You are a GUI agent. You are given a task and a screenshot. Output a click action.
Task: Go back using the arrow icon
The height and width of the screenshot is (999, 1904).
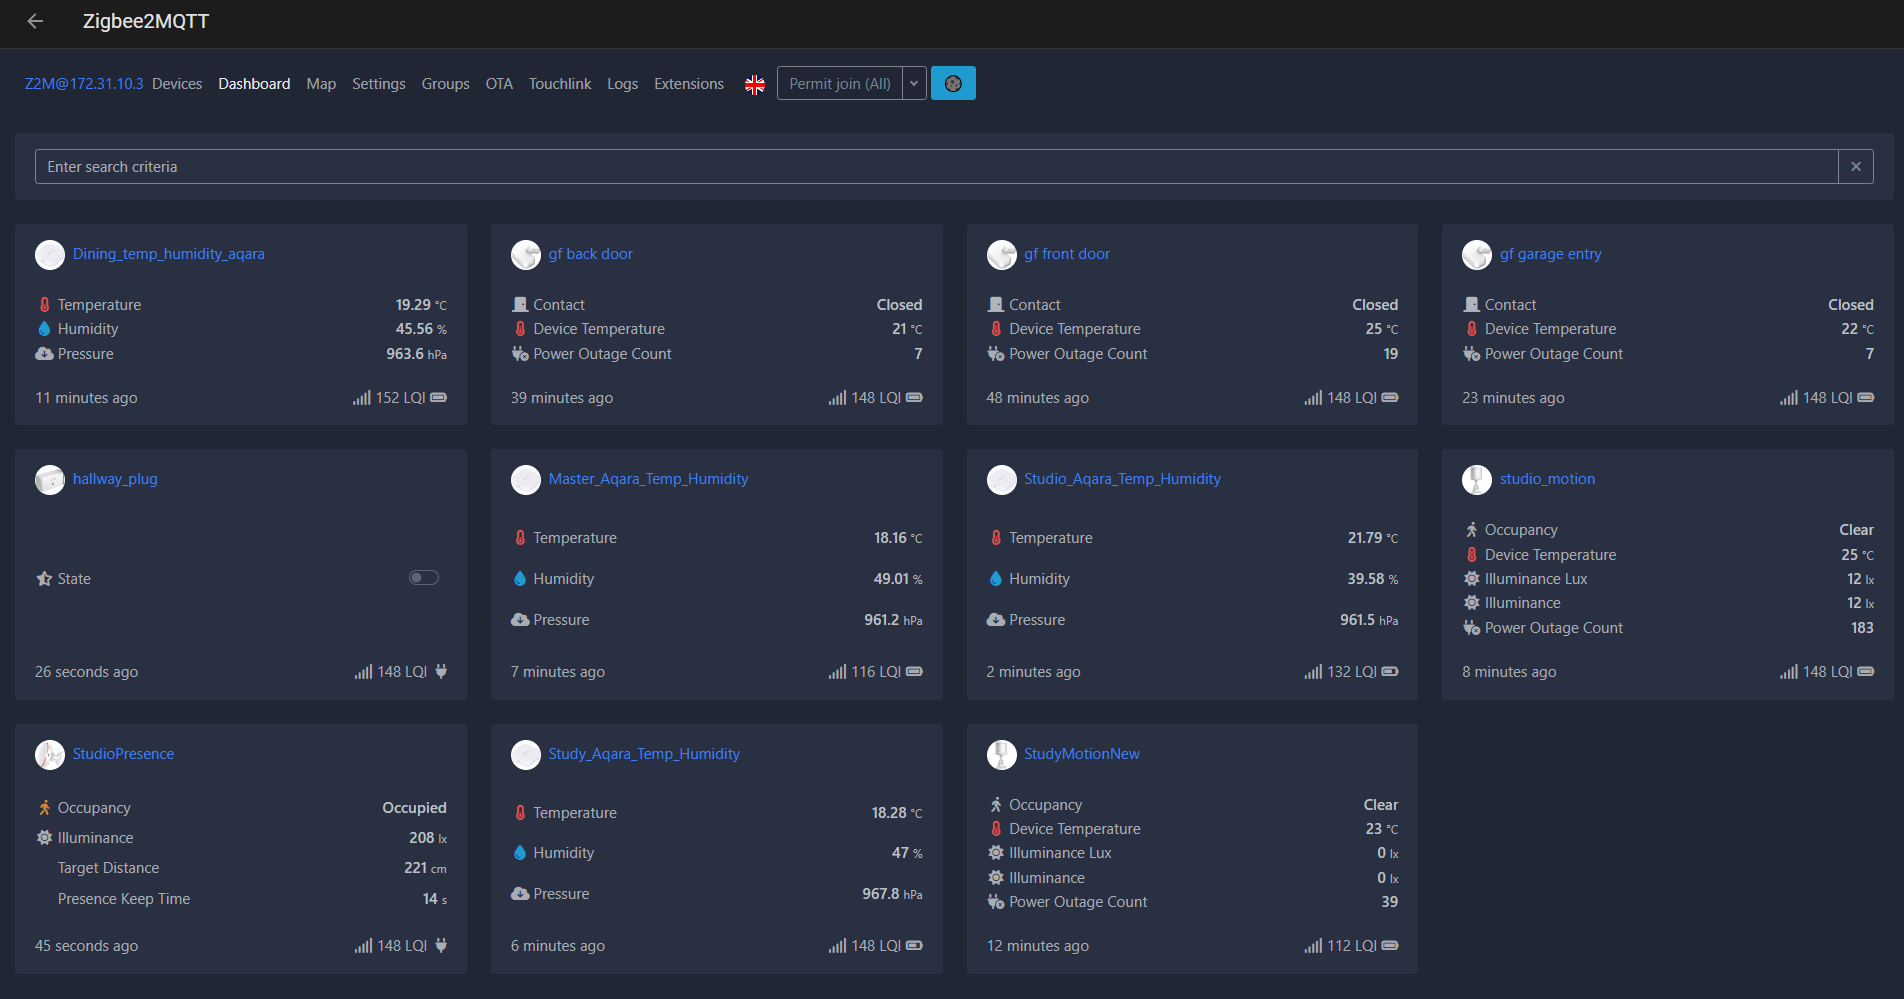[35, 21]
